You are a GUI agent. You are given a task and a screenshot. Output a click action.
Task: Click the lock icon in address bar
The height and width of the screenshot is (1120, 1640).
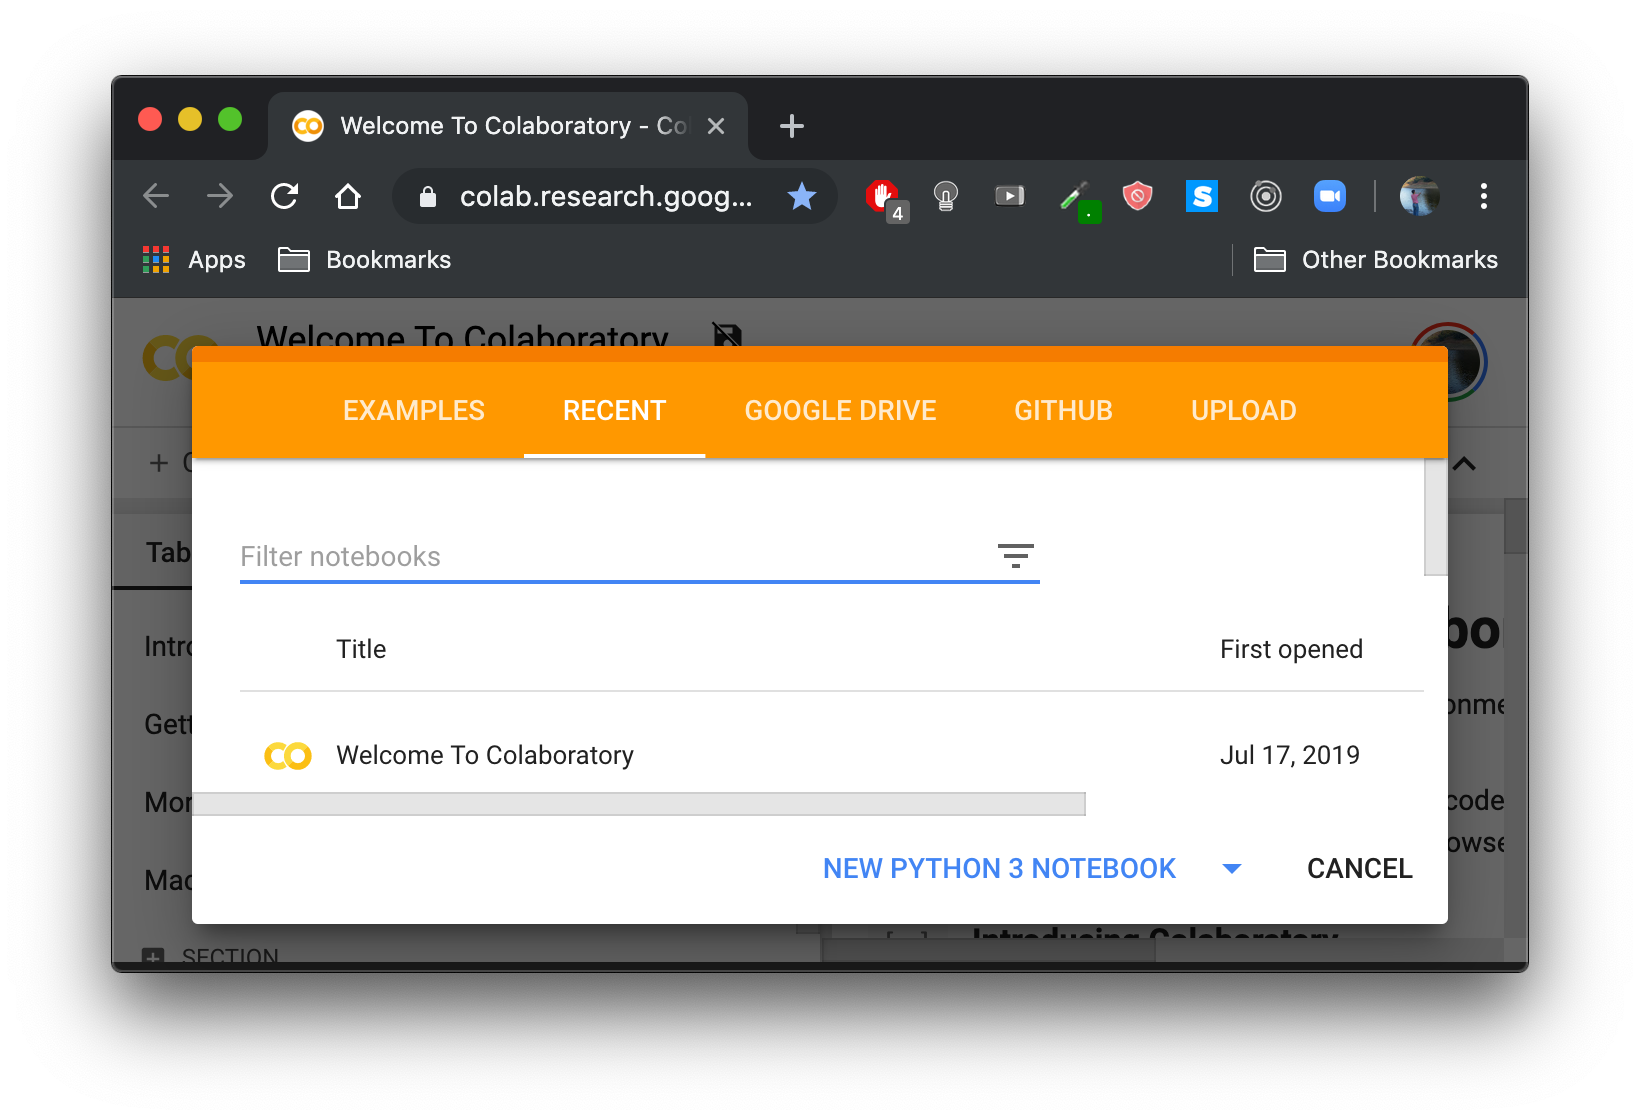click(428, 197)
